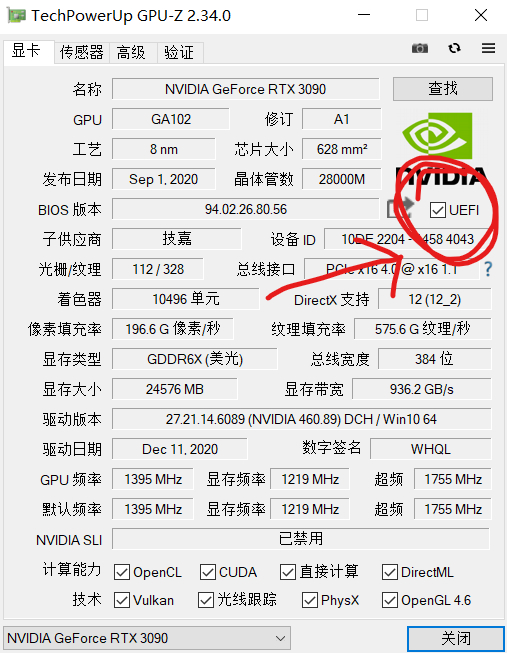Click the bus width value 384 位
The width and height of the screenshot is (507, 653).
point(435,359)
